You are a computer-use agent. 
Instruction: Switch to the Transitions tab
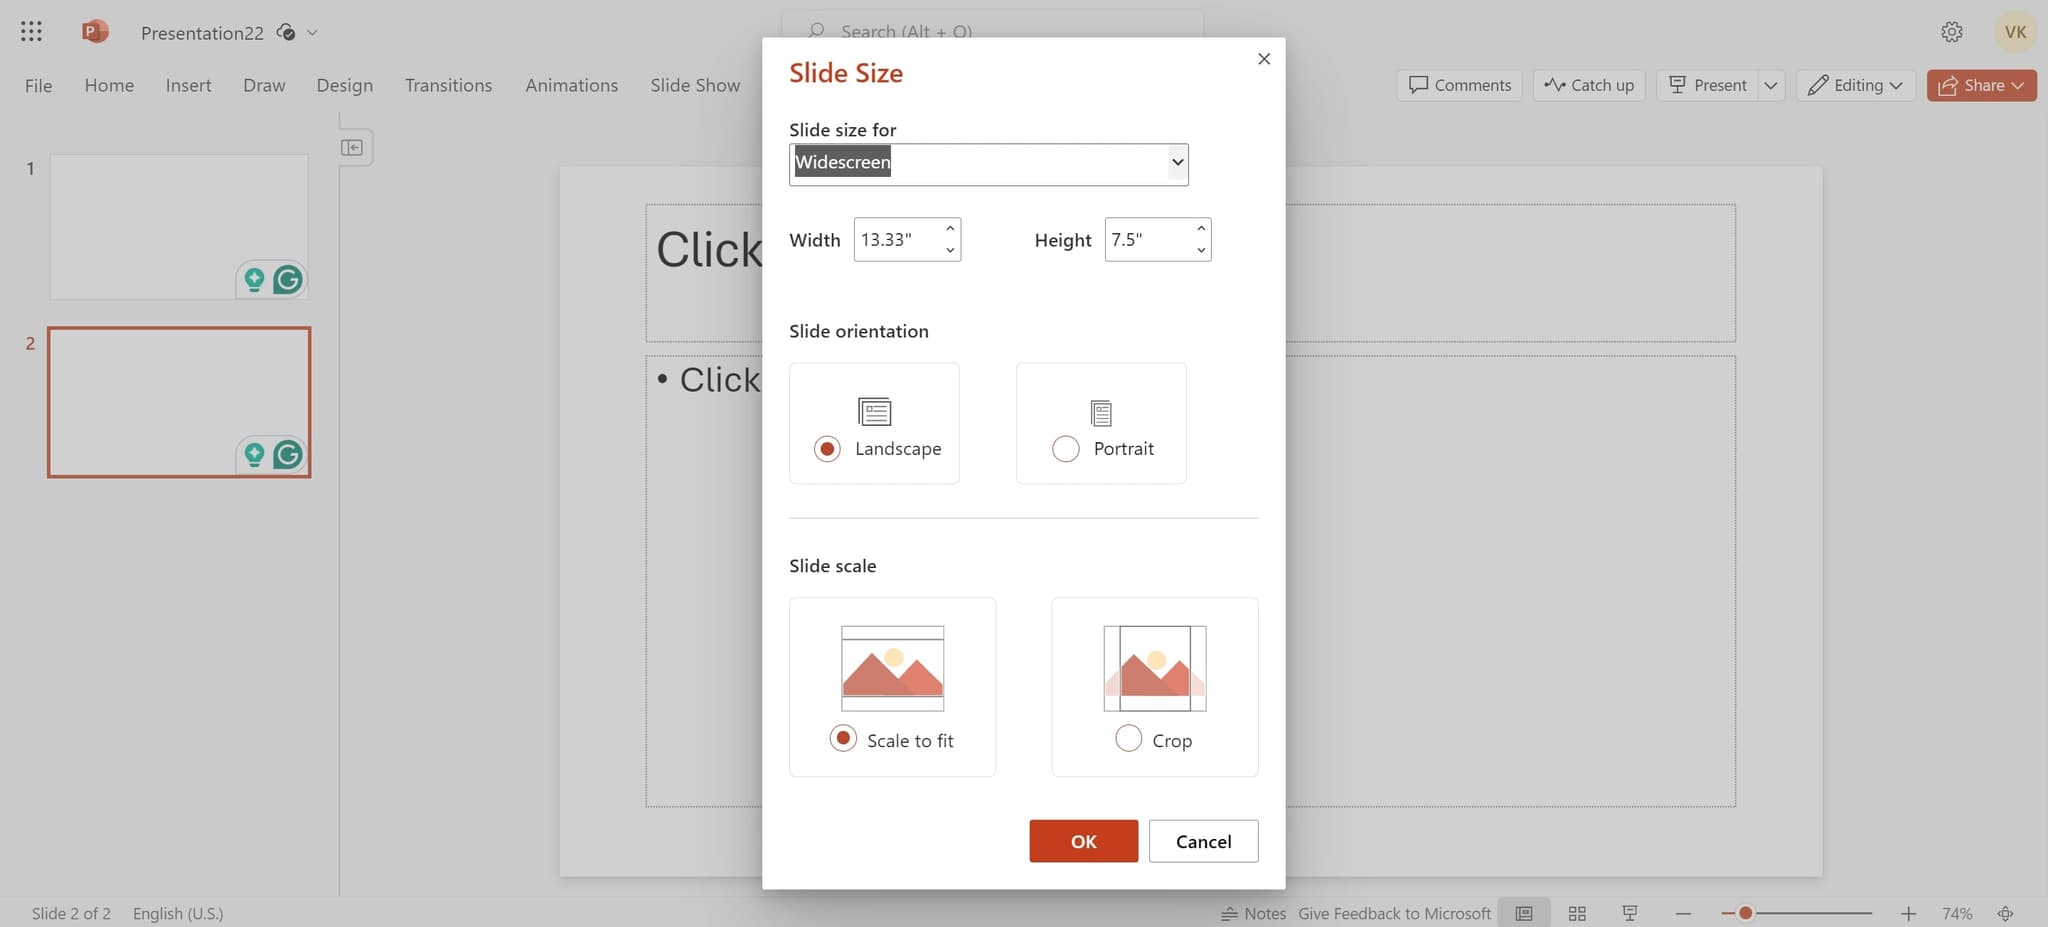tap(448, 85)
